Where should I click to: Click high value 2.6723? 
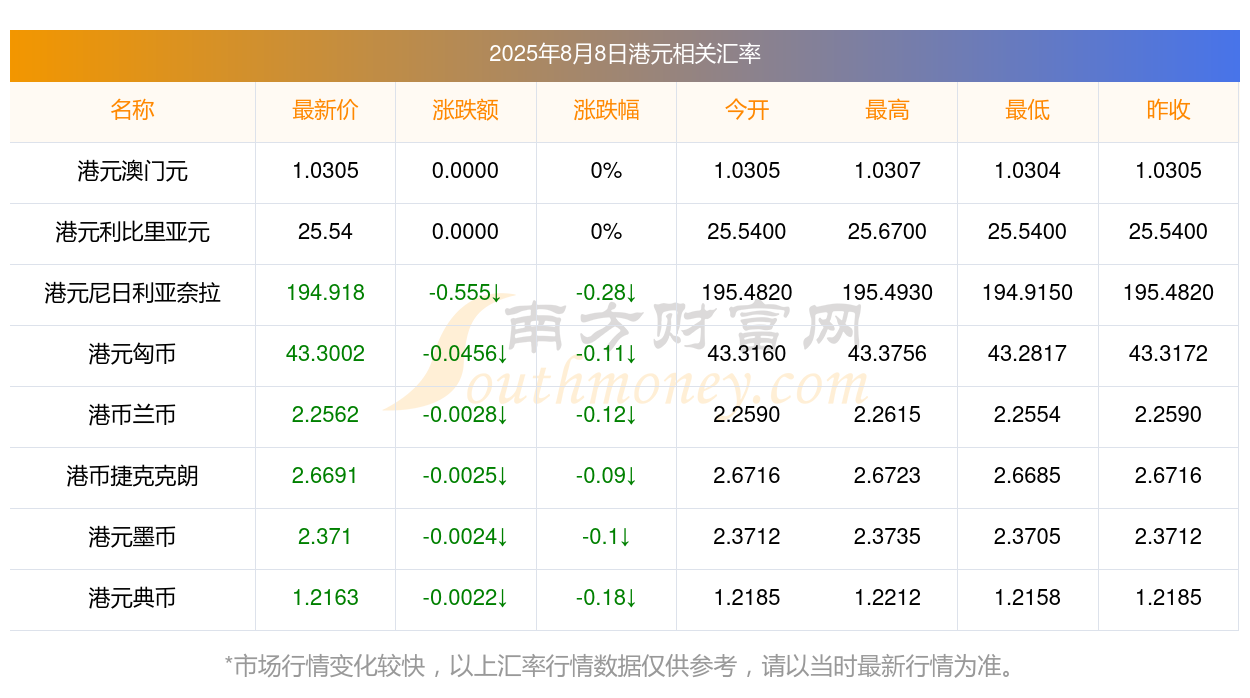tap(887, 476)
